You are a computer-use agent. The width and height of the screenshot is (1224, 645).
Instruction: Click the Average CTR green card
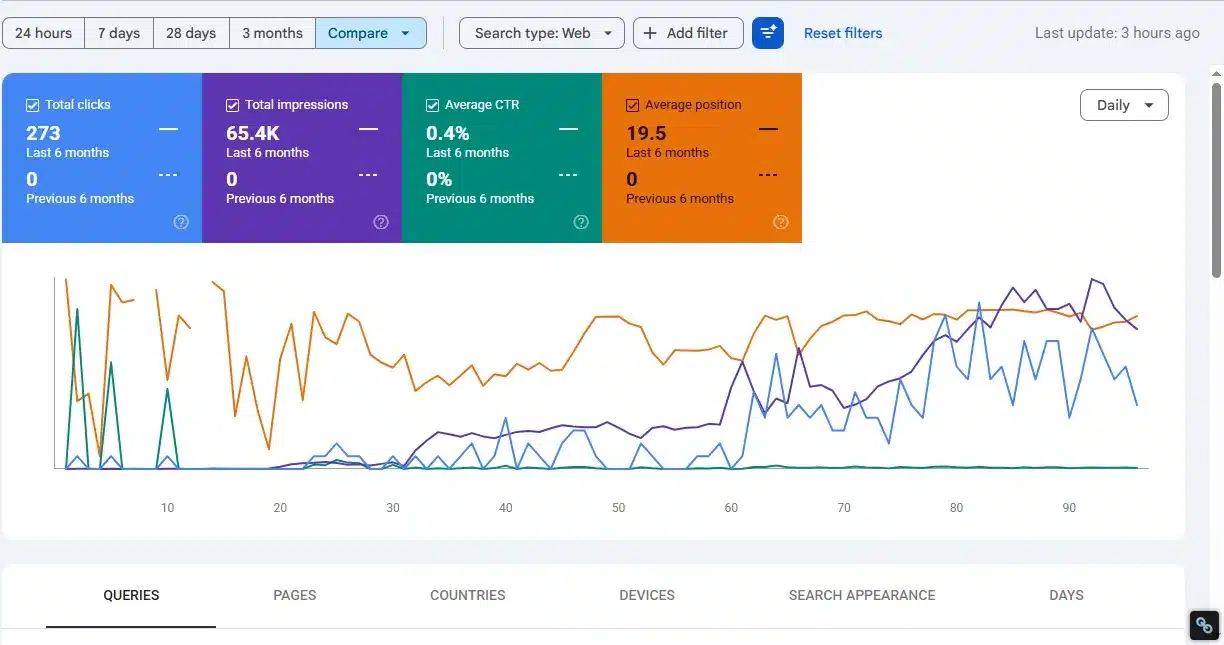click(x=502, y=158)
